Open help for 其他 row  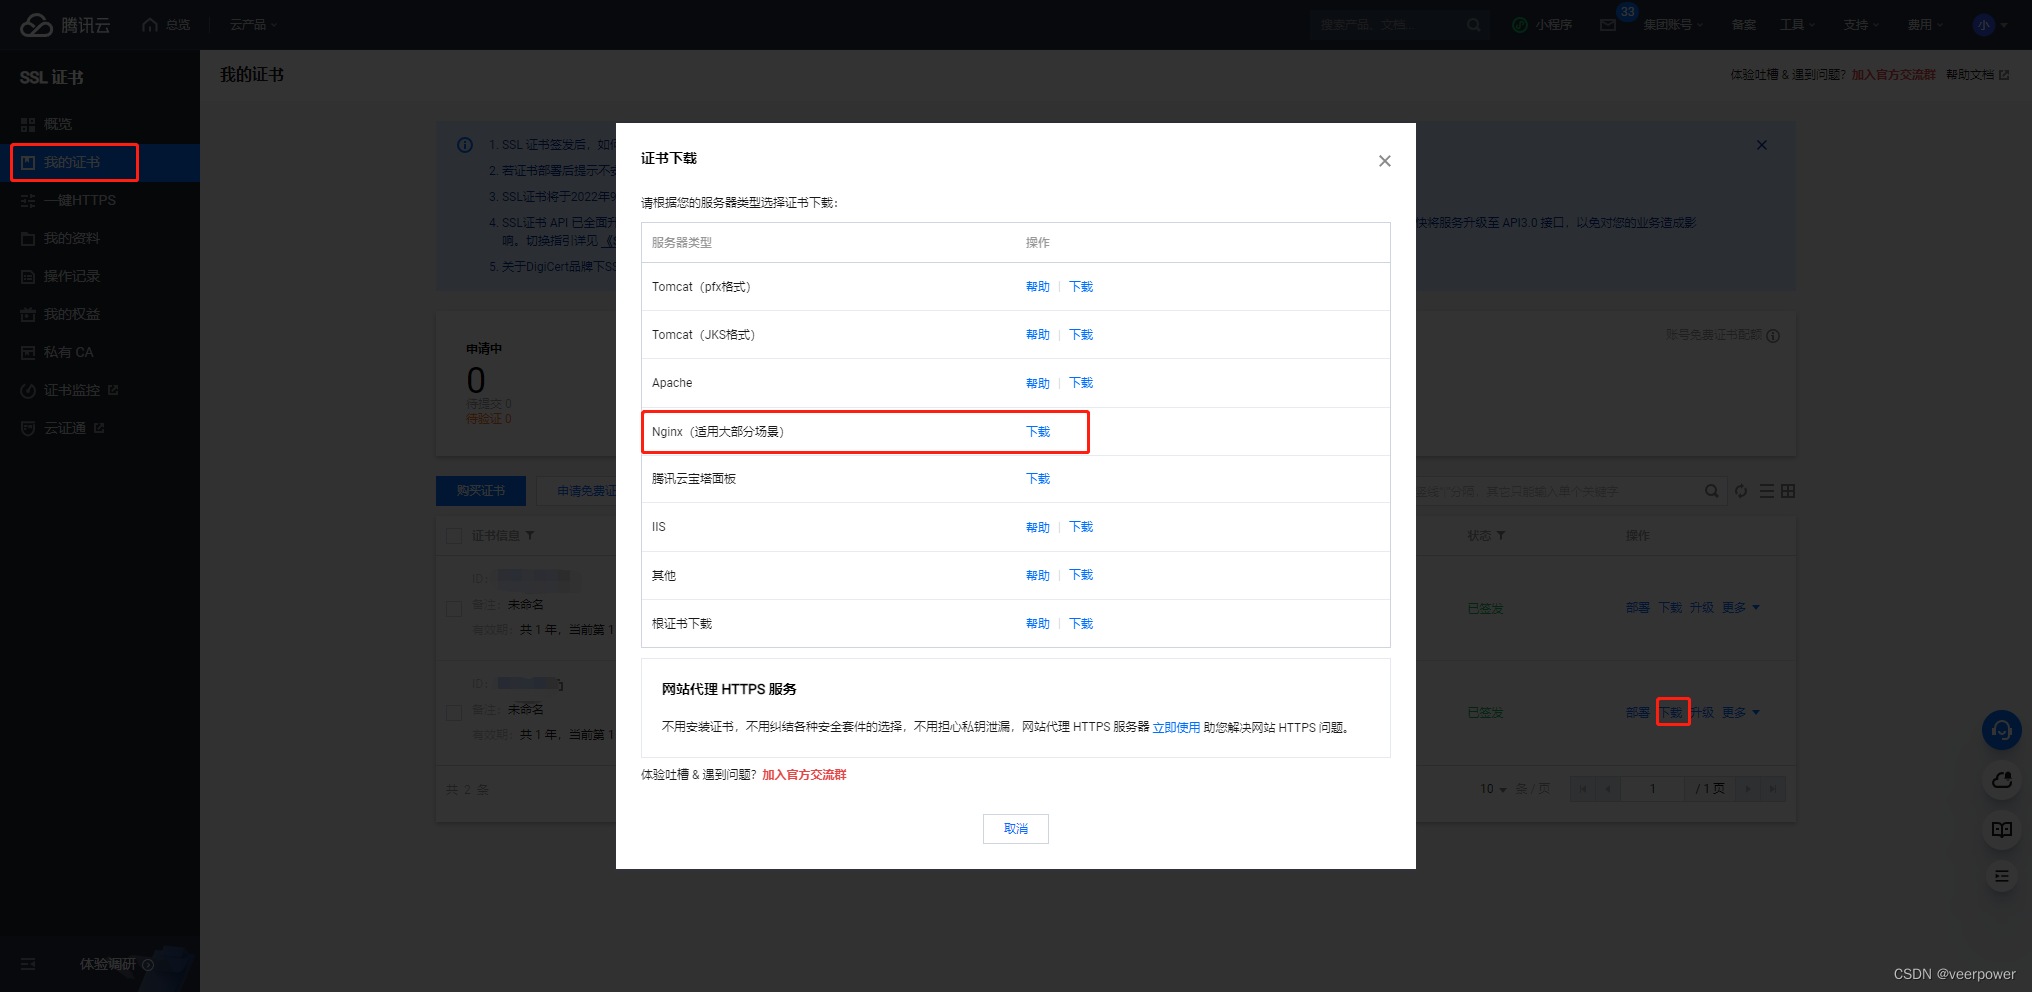pyautogui.click(x=1038, y=575)
